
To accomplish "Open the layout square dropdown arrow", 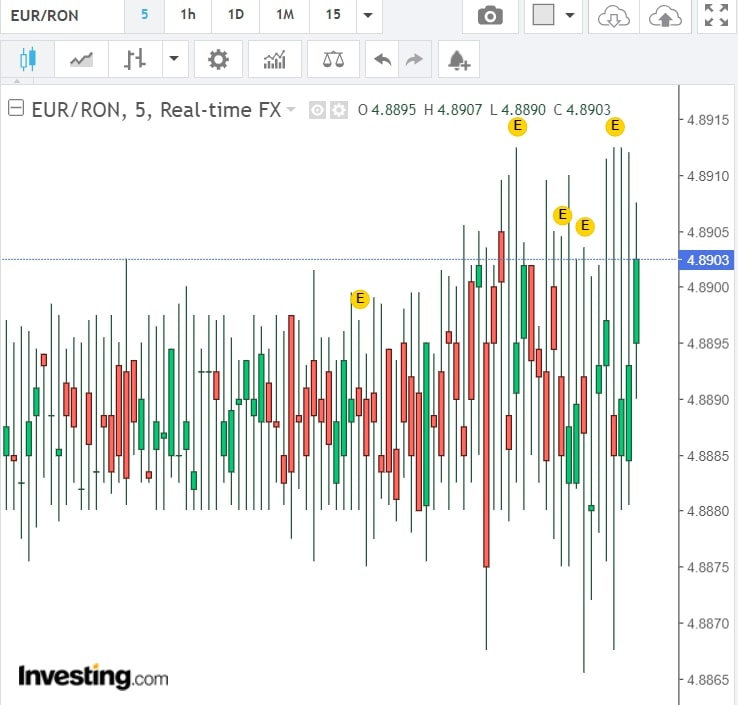I will 571,16.
